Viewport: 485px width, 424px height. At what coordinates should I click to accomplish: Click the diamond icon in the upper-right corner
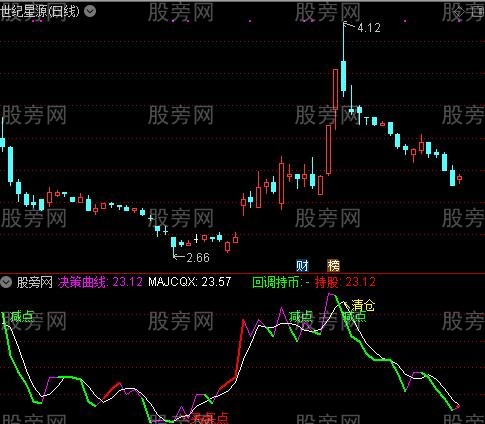coord(459,12)
